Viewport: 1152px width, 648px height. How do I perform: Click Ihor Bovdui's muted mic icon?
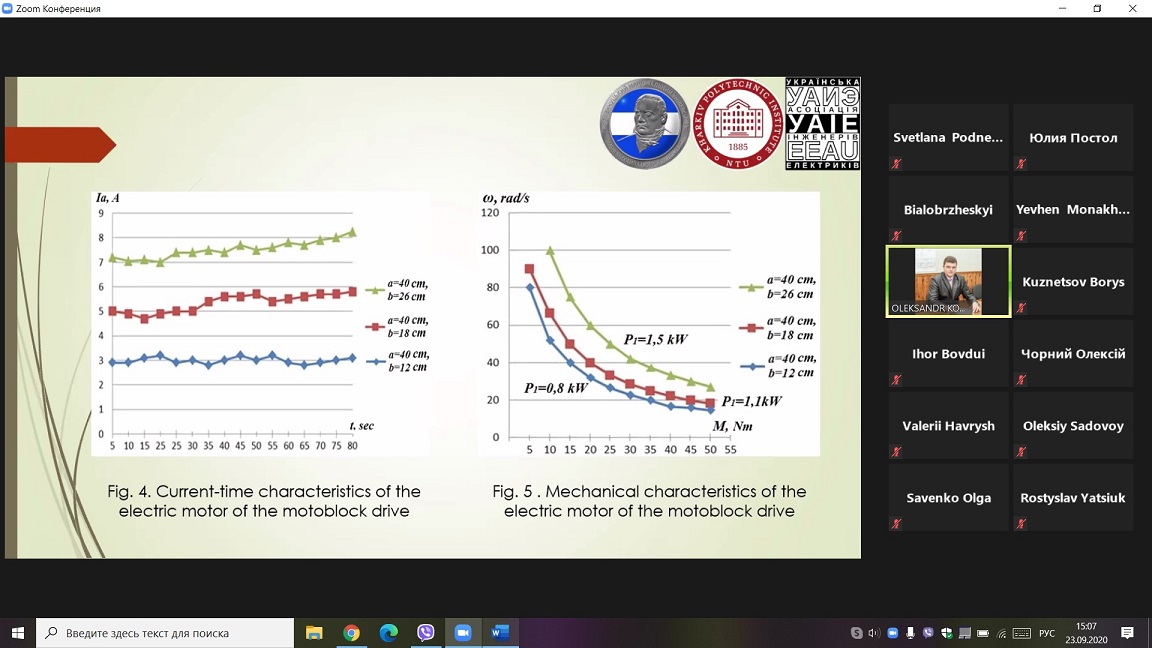click(896, 380)
